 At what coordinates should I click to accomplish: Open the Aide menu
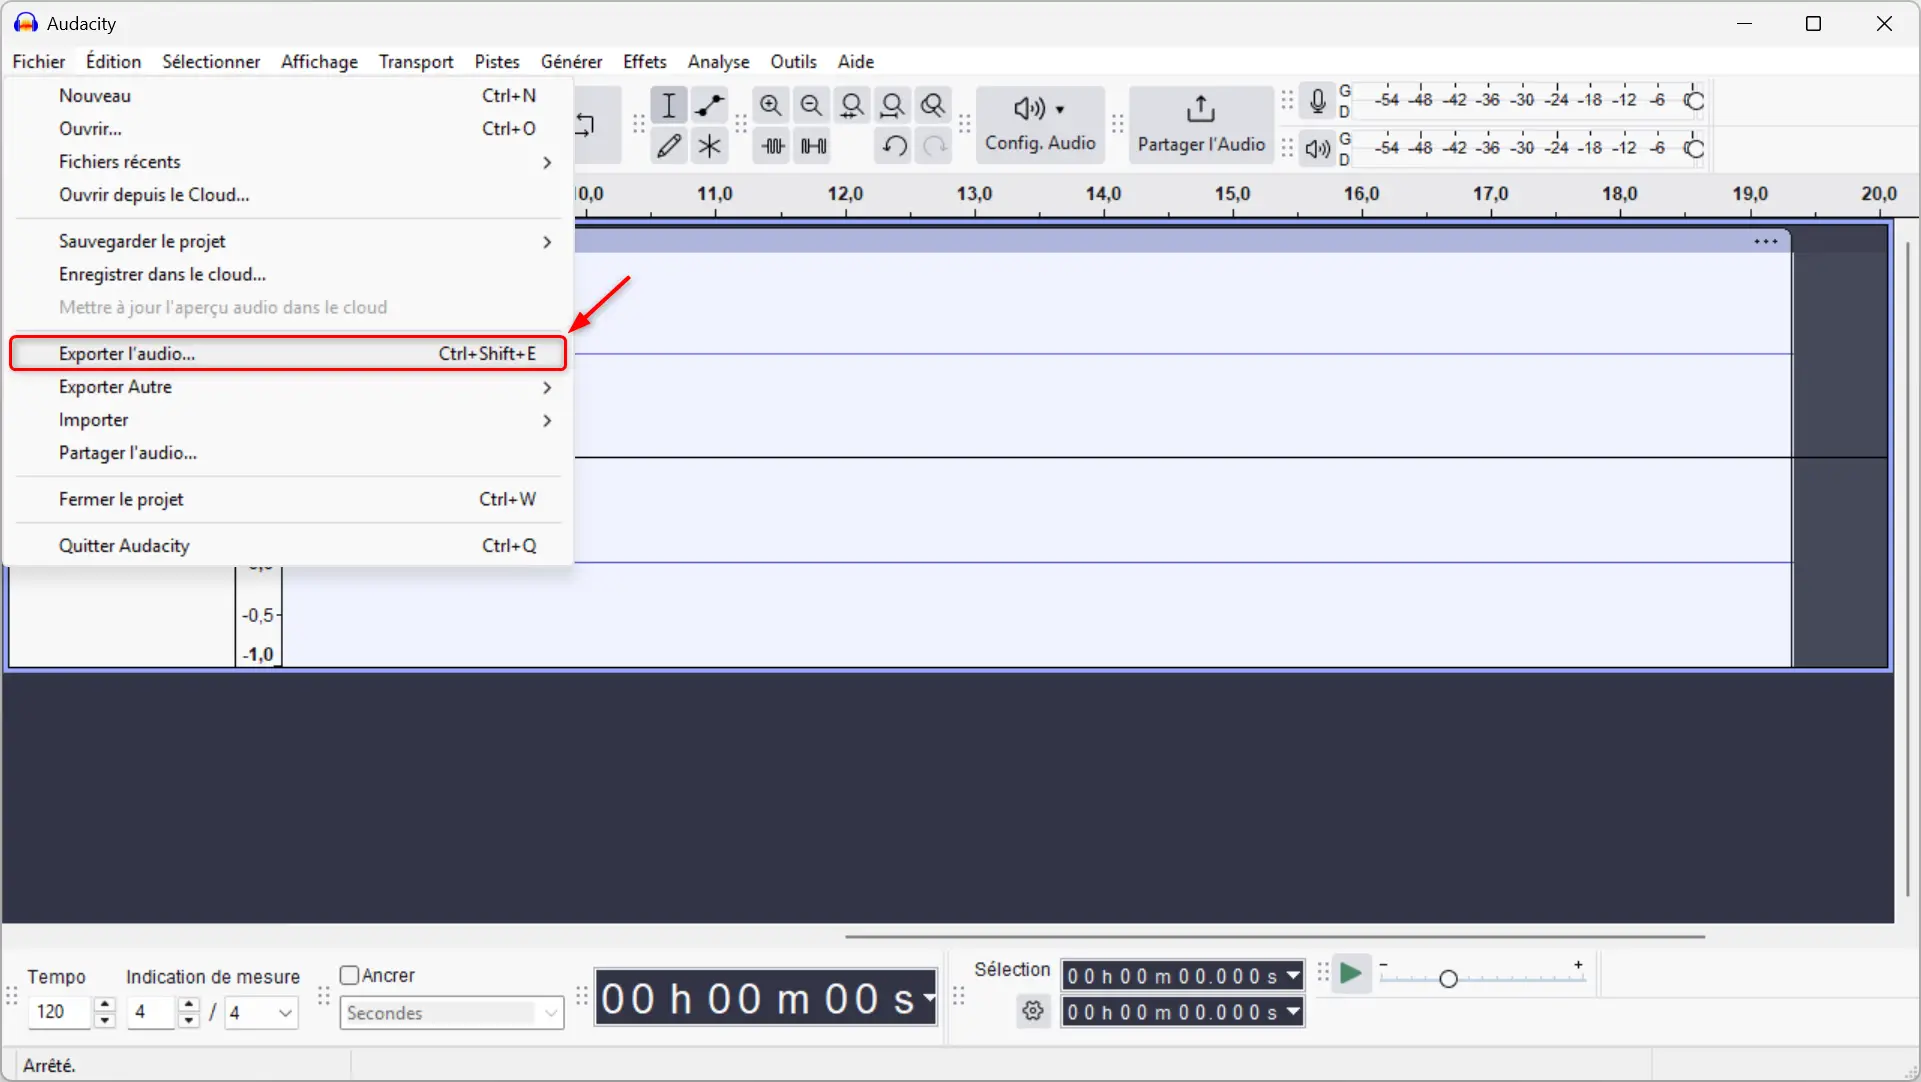click(856, 61)
